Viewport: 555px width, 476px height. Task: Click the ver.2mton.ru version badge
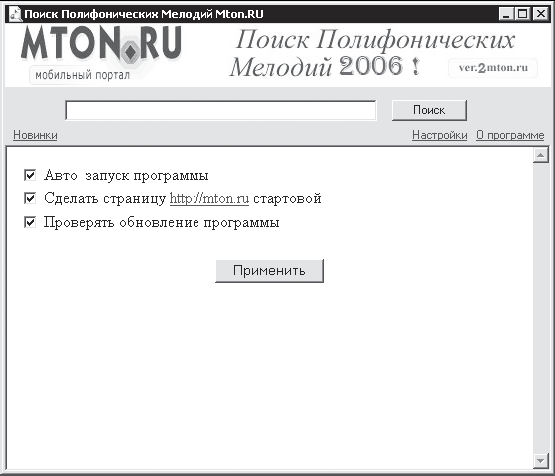[x=493, y=68]
